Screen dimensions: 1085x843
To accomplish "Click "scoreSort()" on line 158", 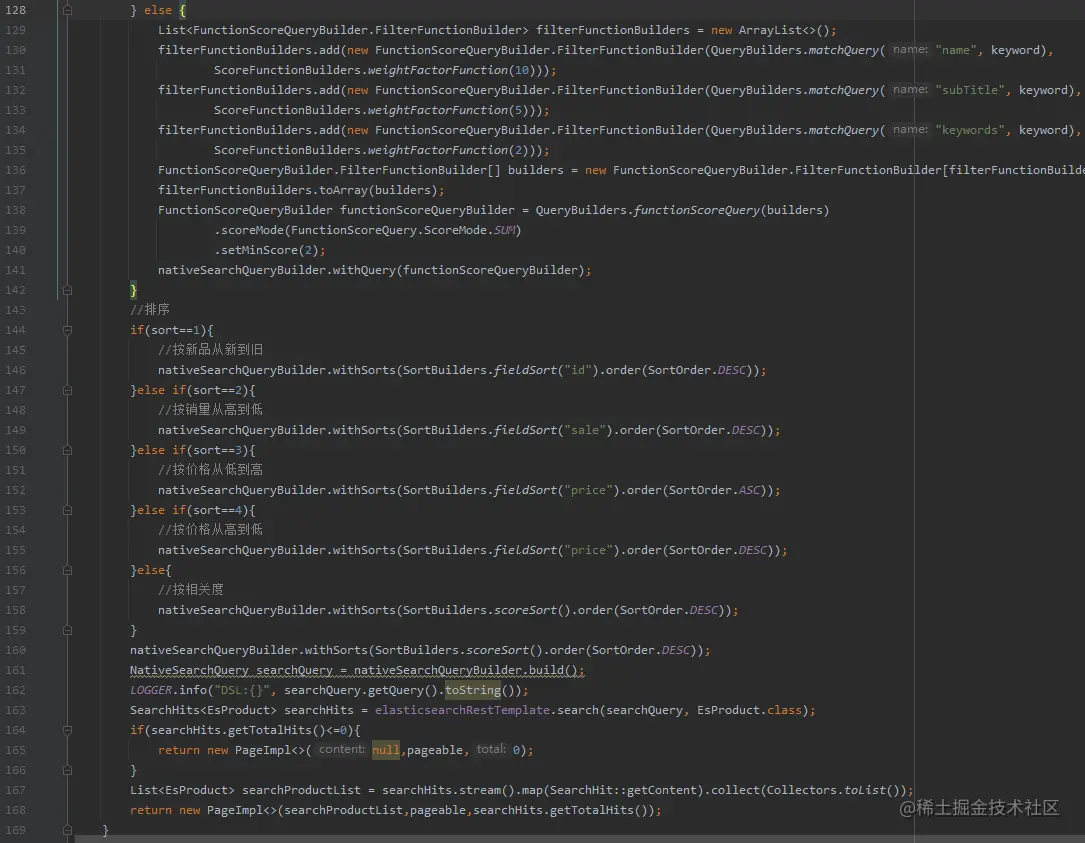I will [531, 610].
